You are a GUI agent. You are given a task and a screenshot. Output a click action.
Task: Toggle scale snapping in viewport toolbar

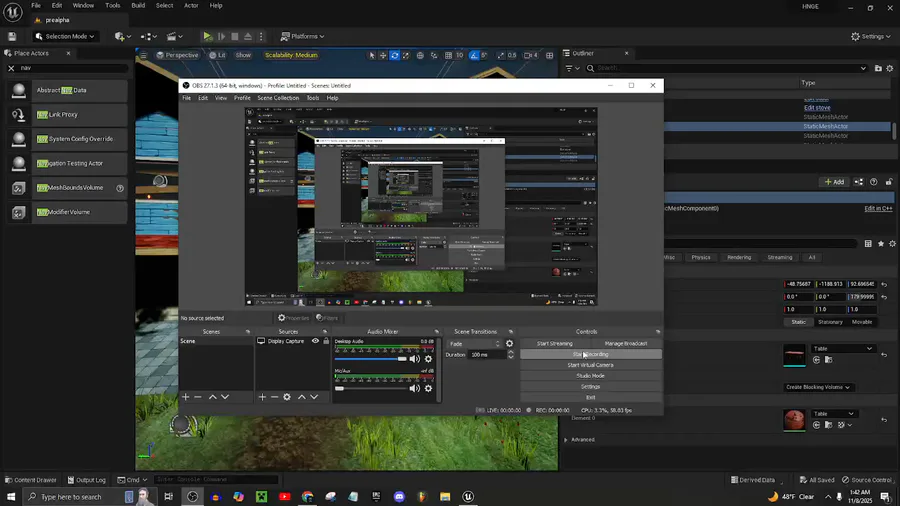pos(501,55)
